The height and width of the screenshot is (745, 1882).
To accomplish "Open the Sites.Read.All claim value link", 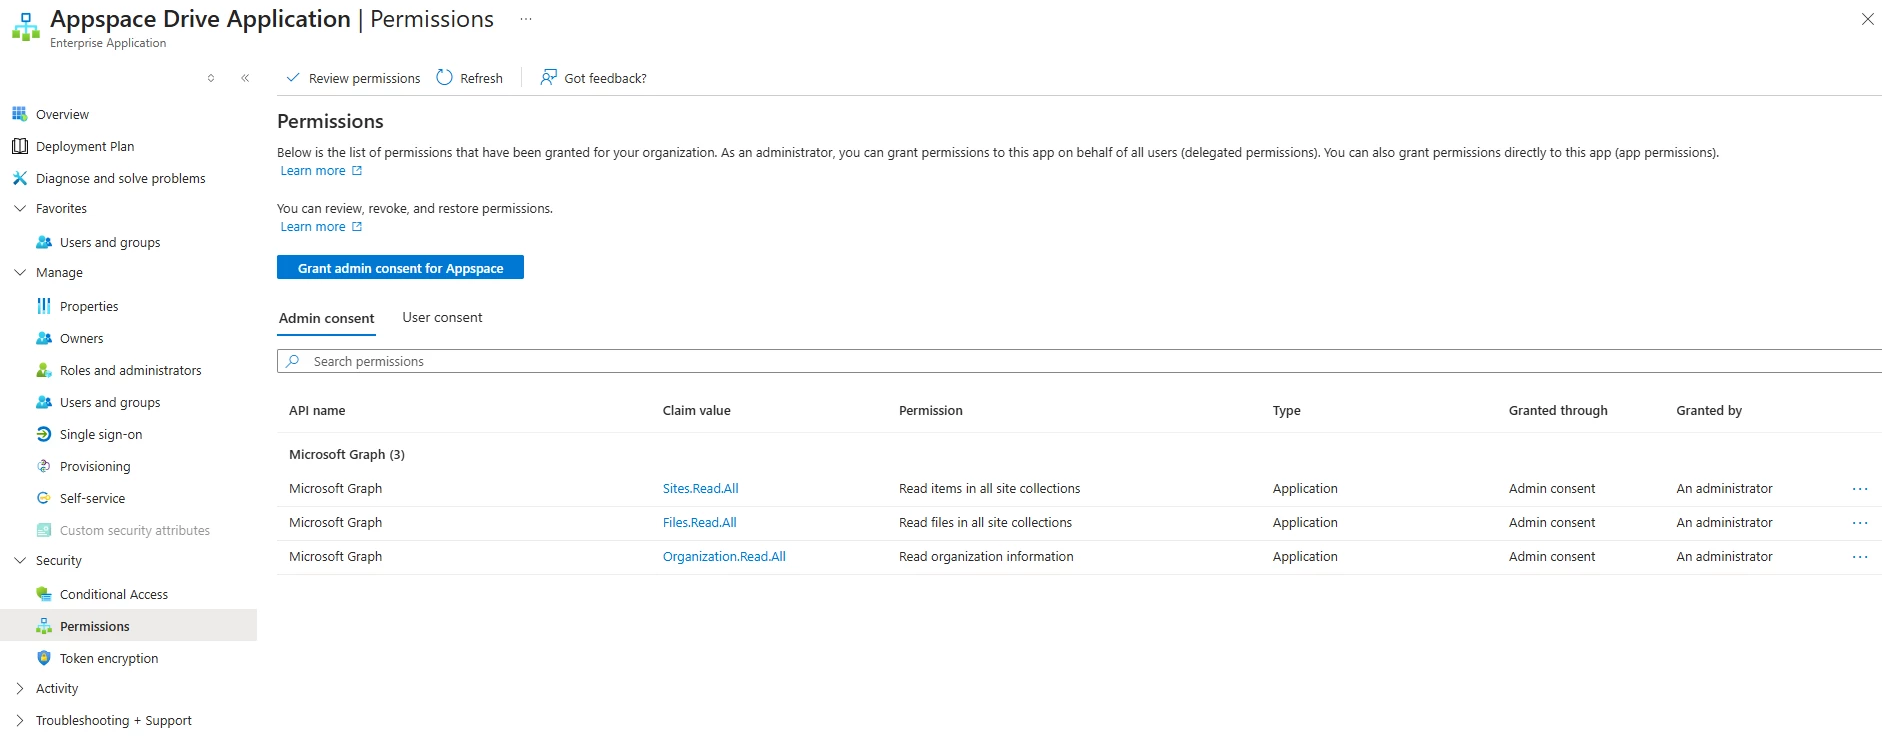I will click(x=700, y=489).
